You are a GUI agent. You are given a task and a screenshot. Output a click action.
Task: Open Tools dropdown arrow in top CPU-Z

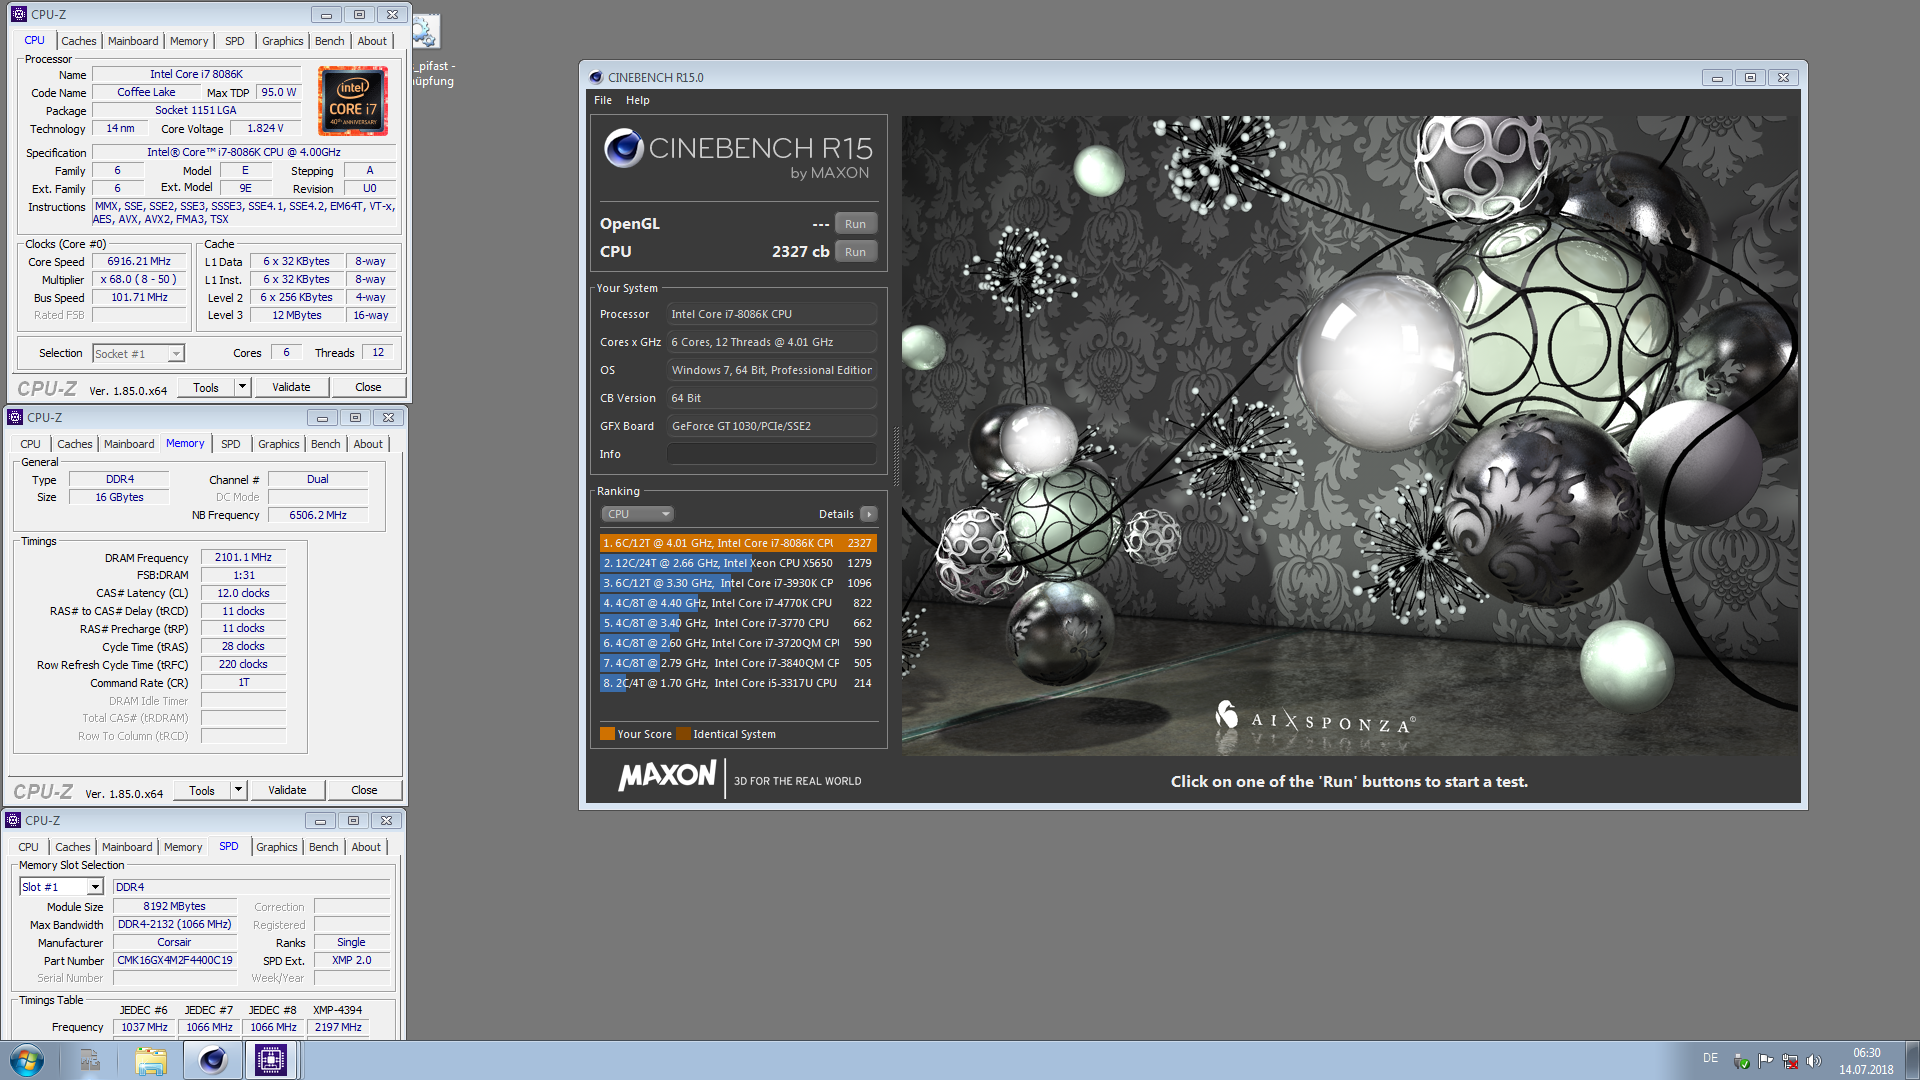point(242,387)
